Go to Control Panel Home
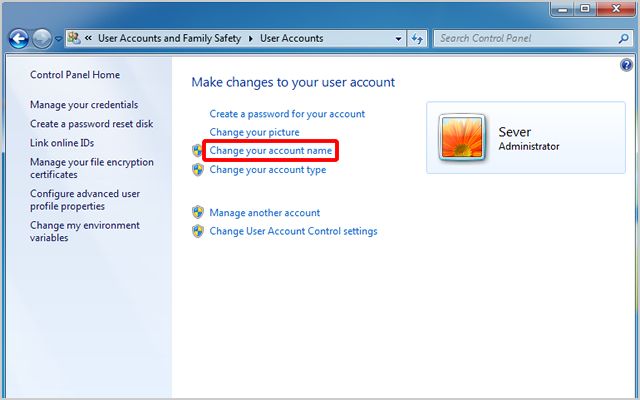This screenshot has width=640, height=400. 75,75
